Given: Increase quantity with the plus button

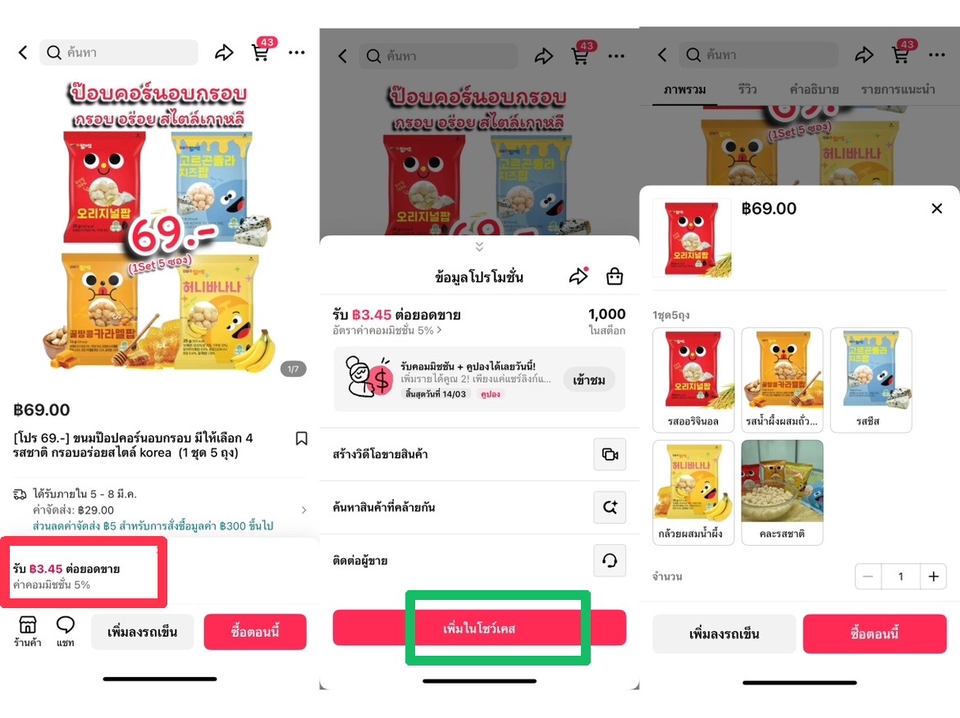Looking at the screenshot, I should coord(933,576).
